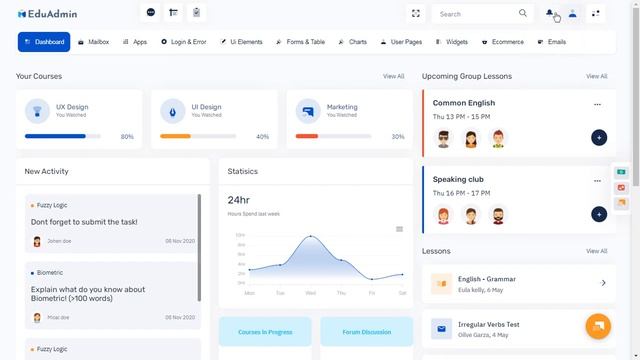Click the Common English lesson title
Image resolution: width=640 pixels, height=360 pixels.
coord(464,103)
